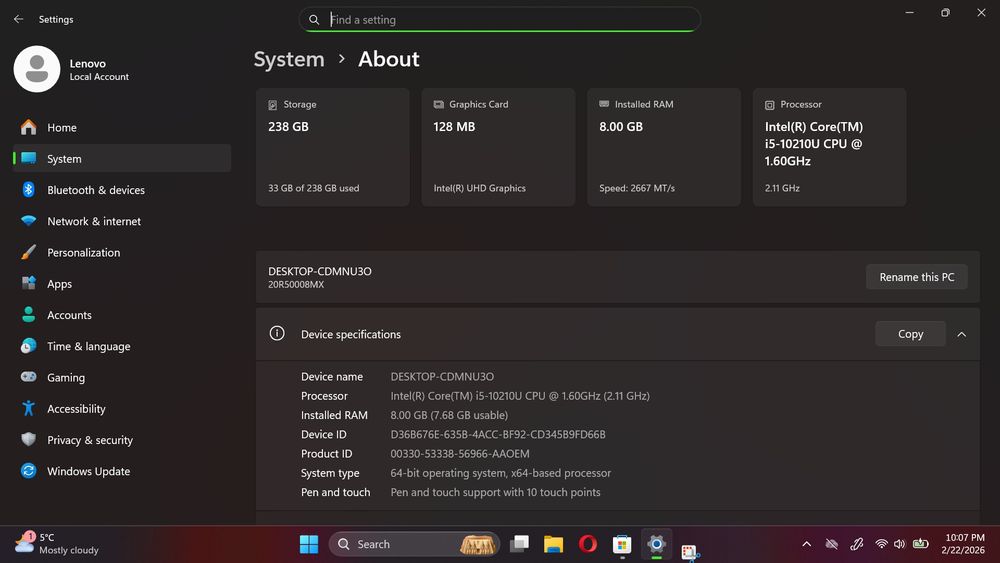This screenshot has width=1000, height=563.
Task: Click the battery charging tray icon
Action: click(x=920, y=543)
